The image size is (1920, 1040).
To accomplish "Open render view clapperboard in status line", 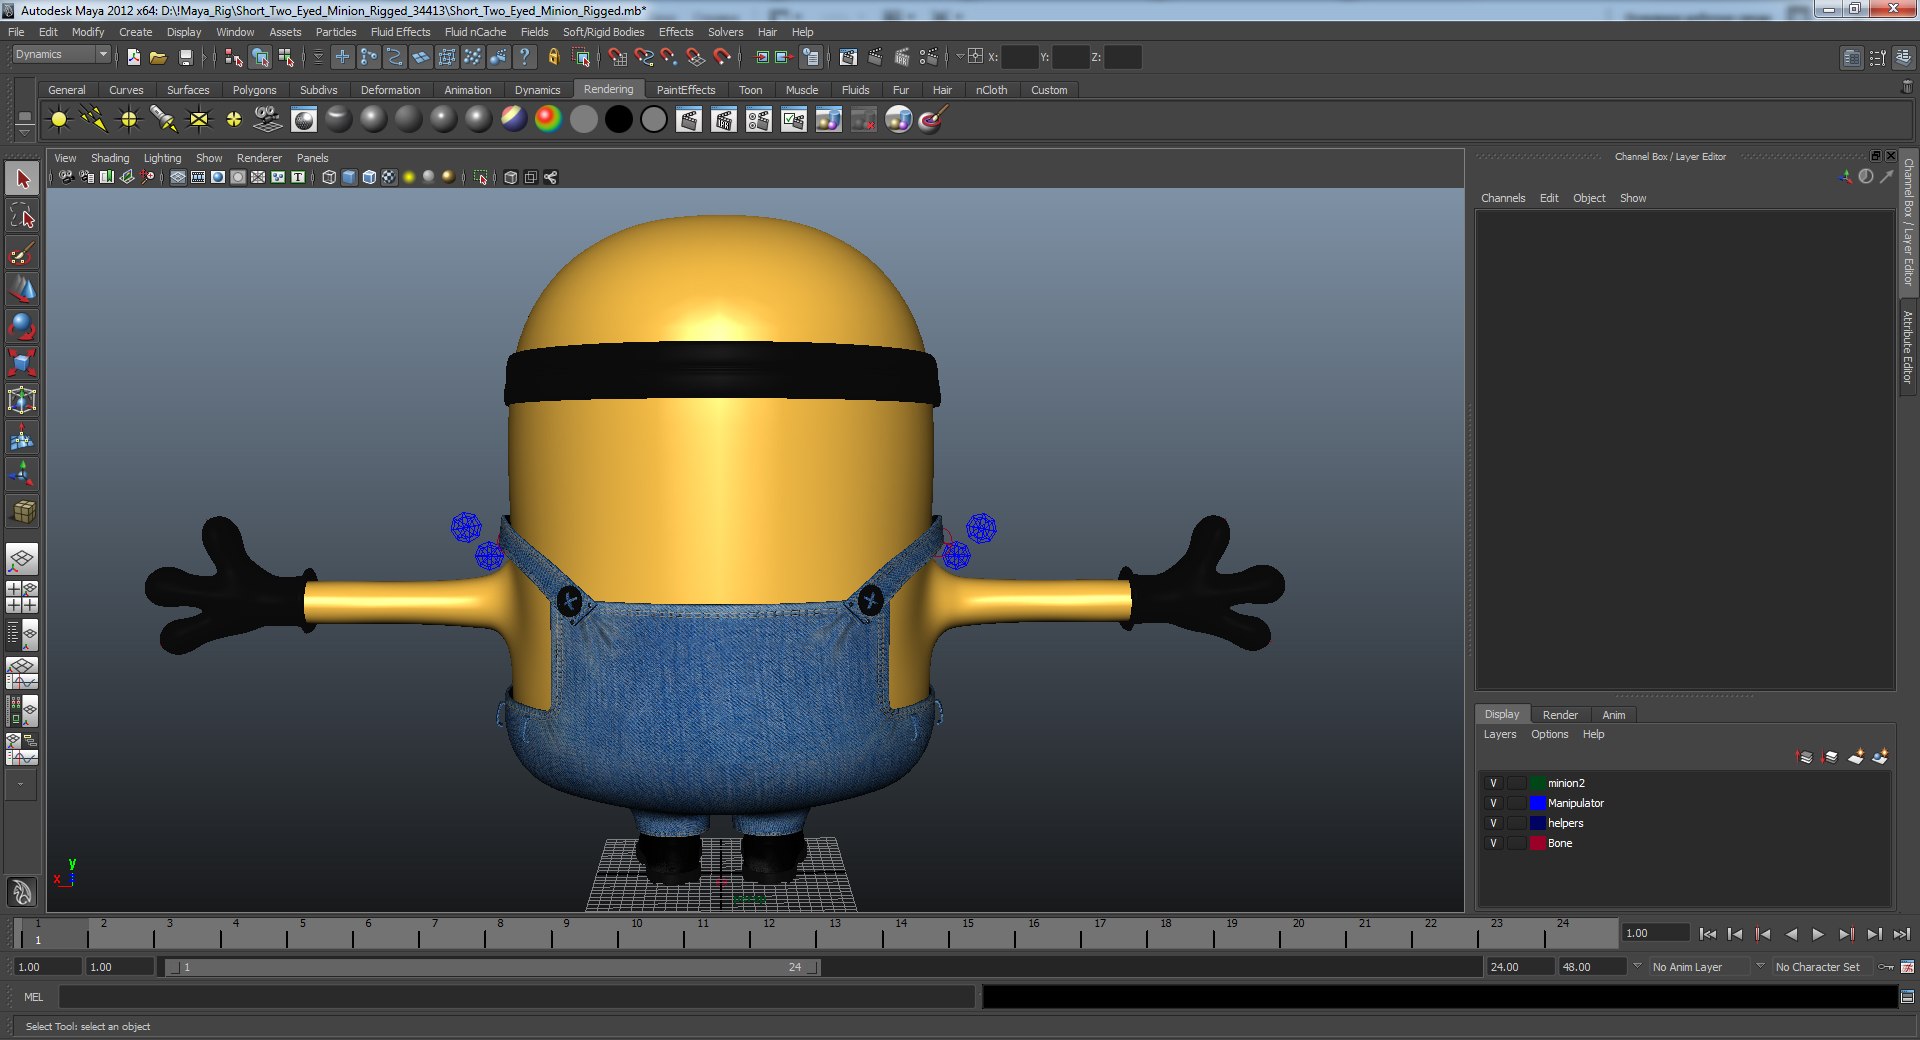I will pos(848,57).
